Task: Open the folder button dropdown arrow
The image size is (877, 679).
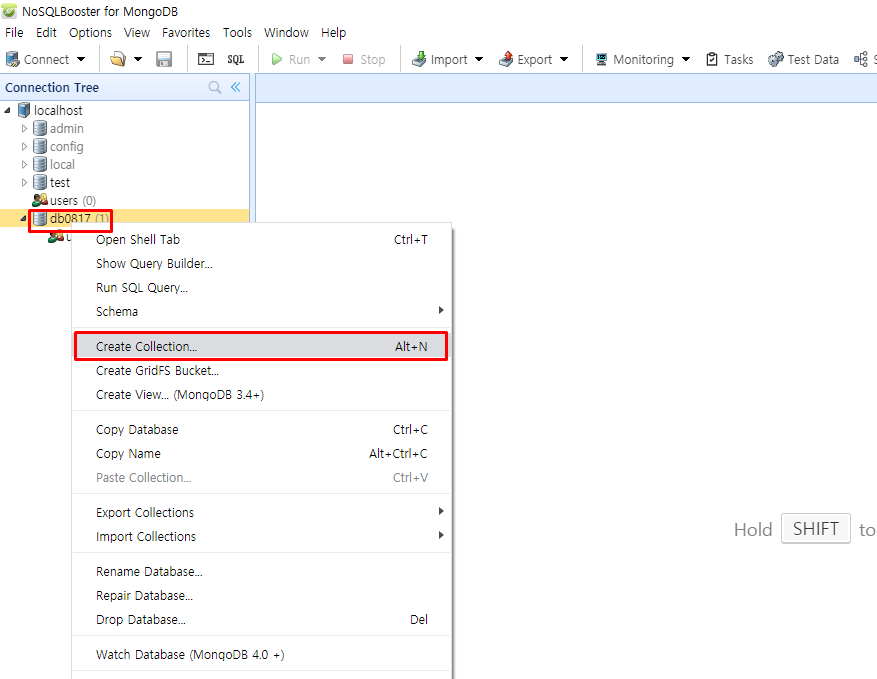Action: 138,59
